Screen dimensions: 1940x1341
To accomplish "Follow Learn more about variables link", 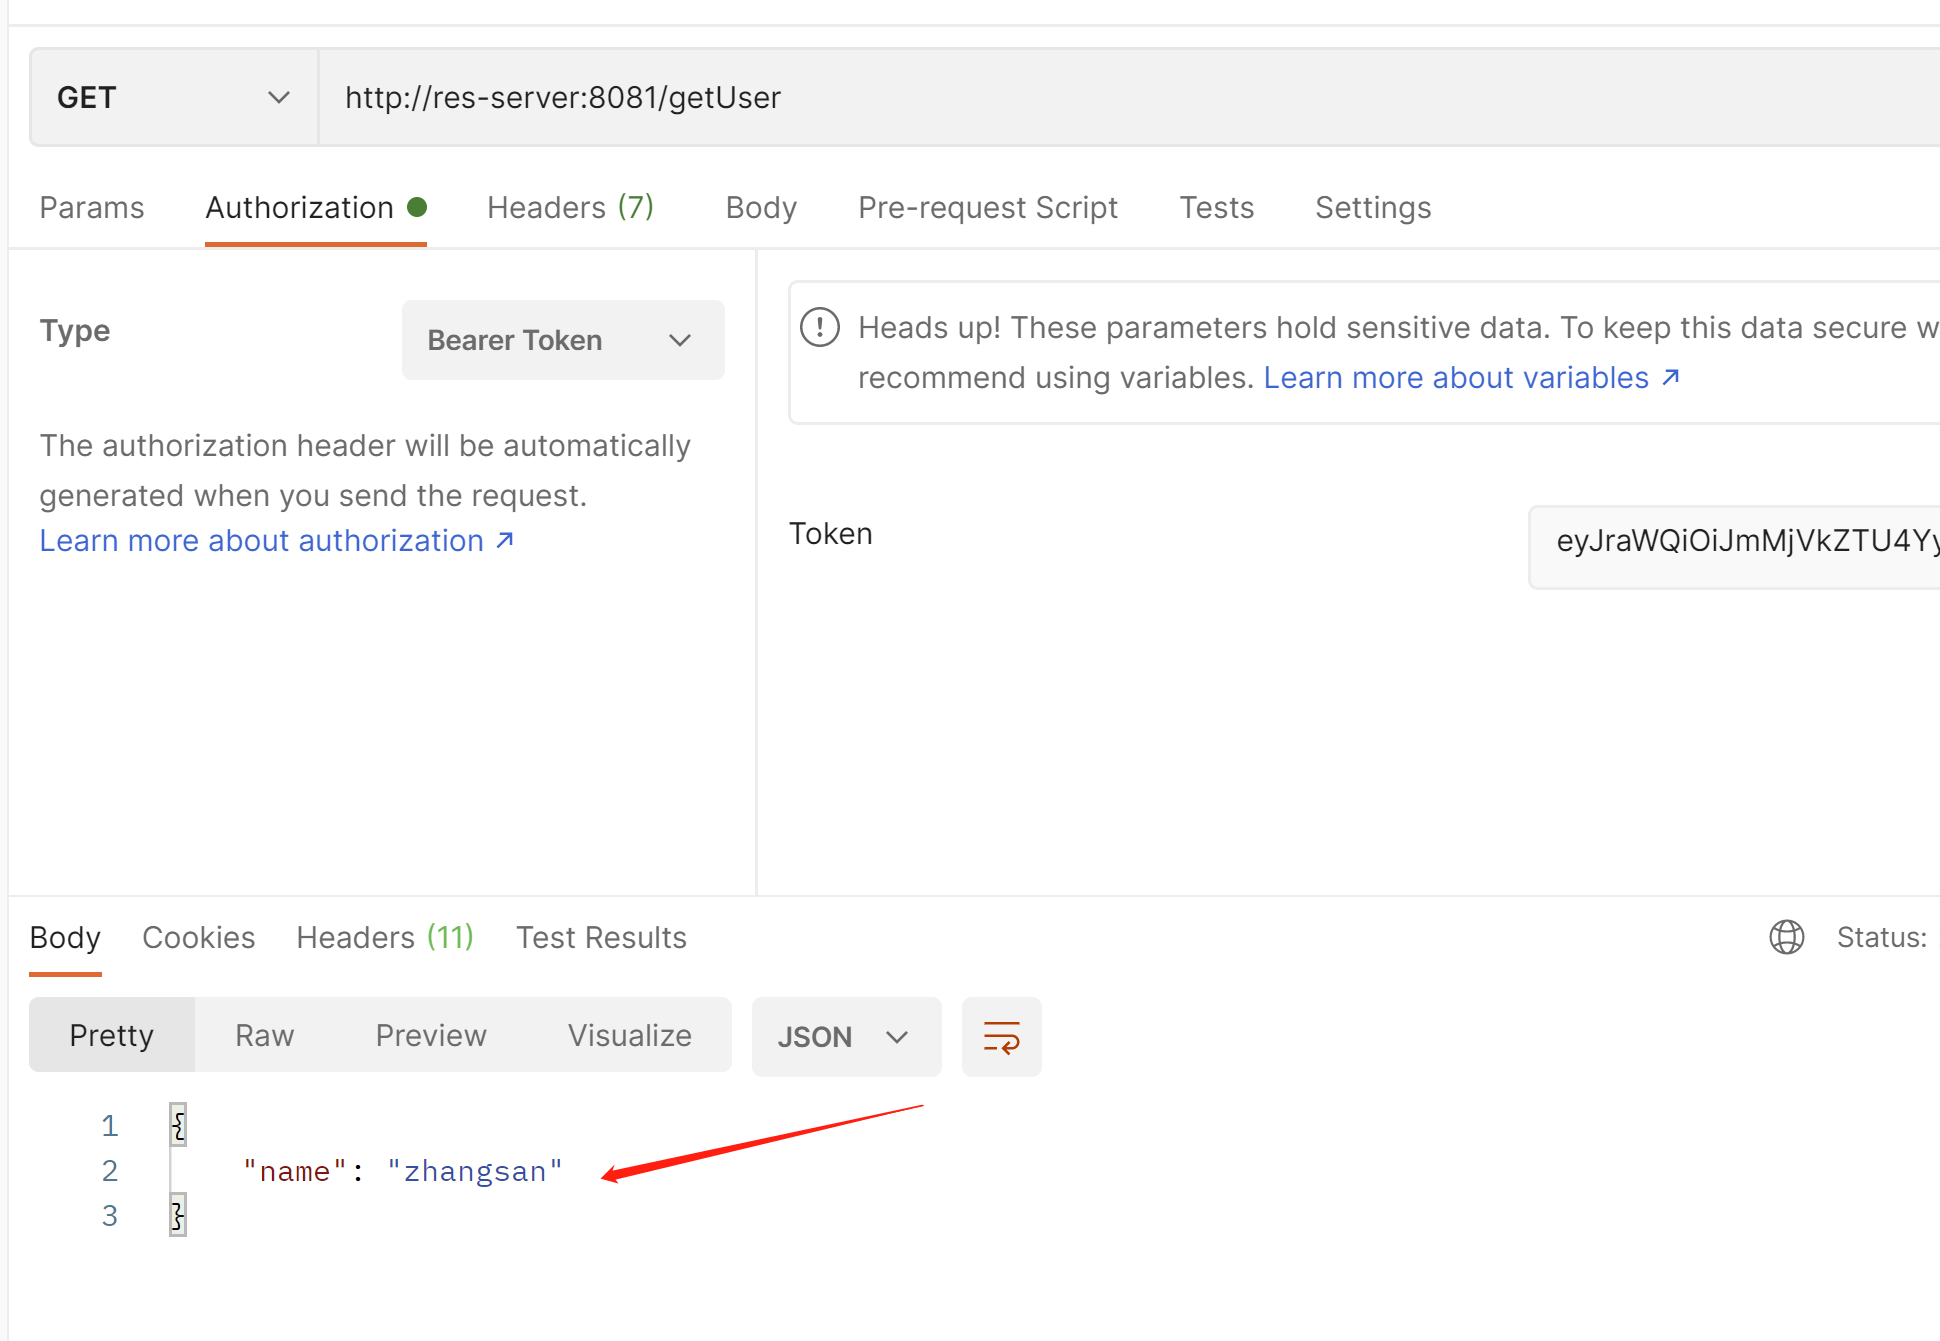I will pos(1470,378).
